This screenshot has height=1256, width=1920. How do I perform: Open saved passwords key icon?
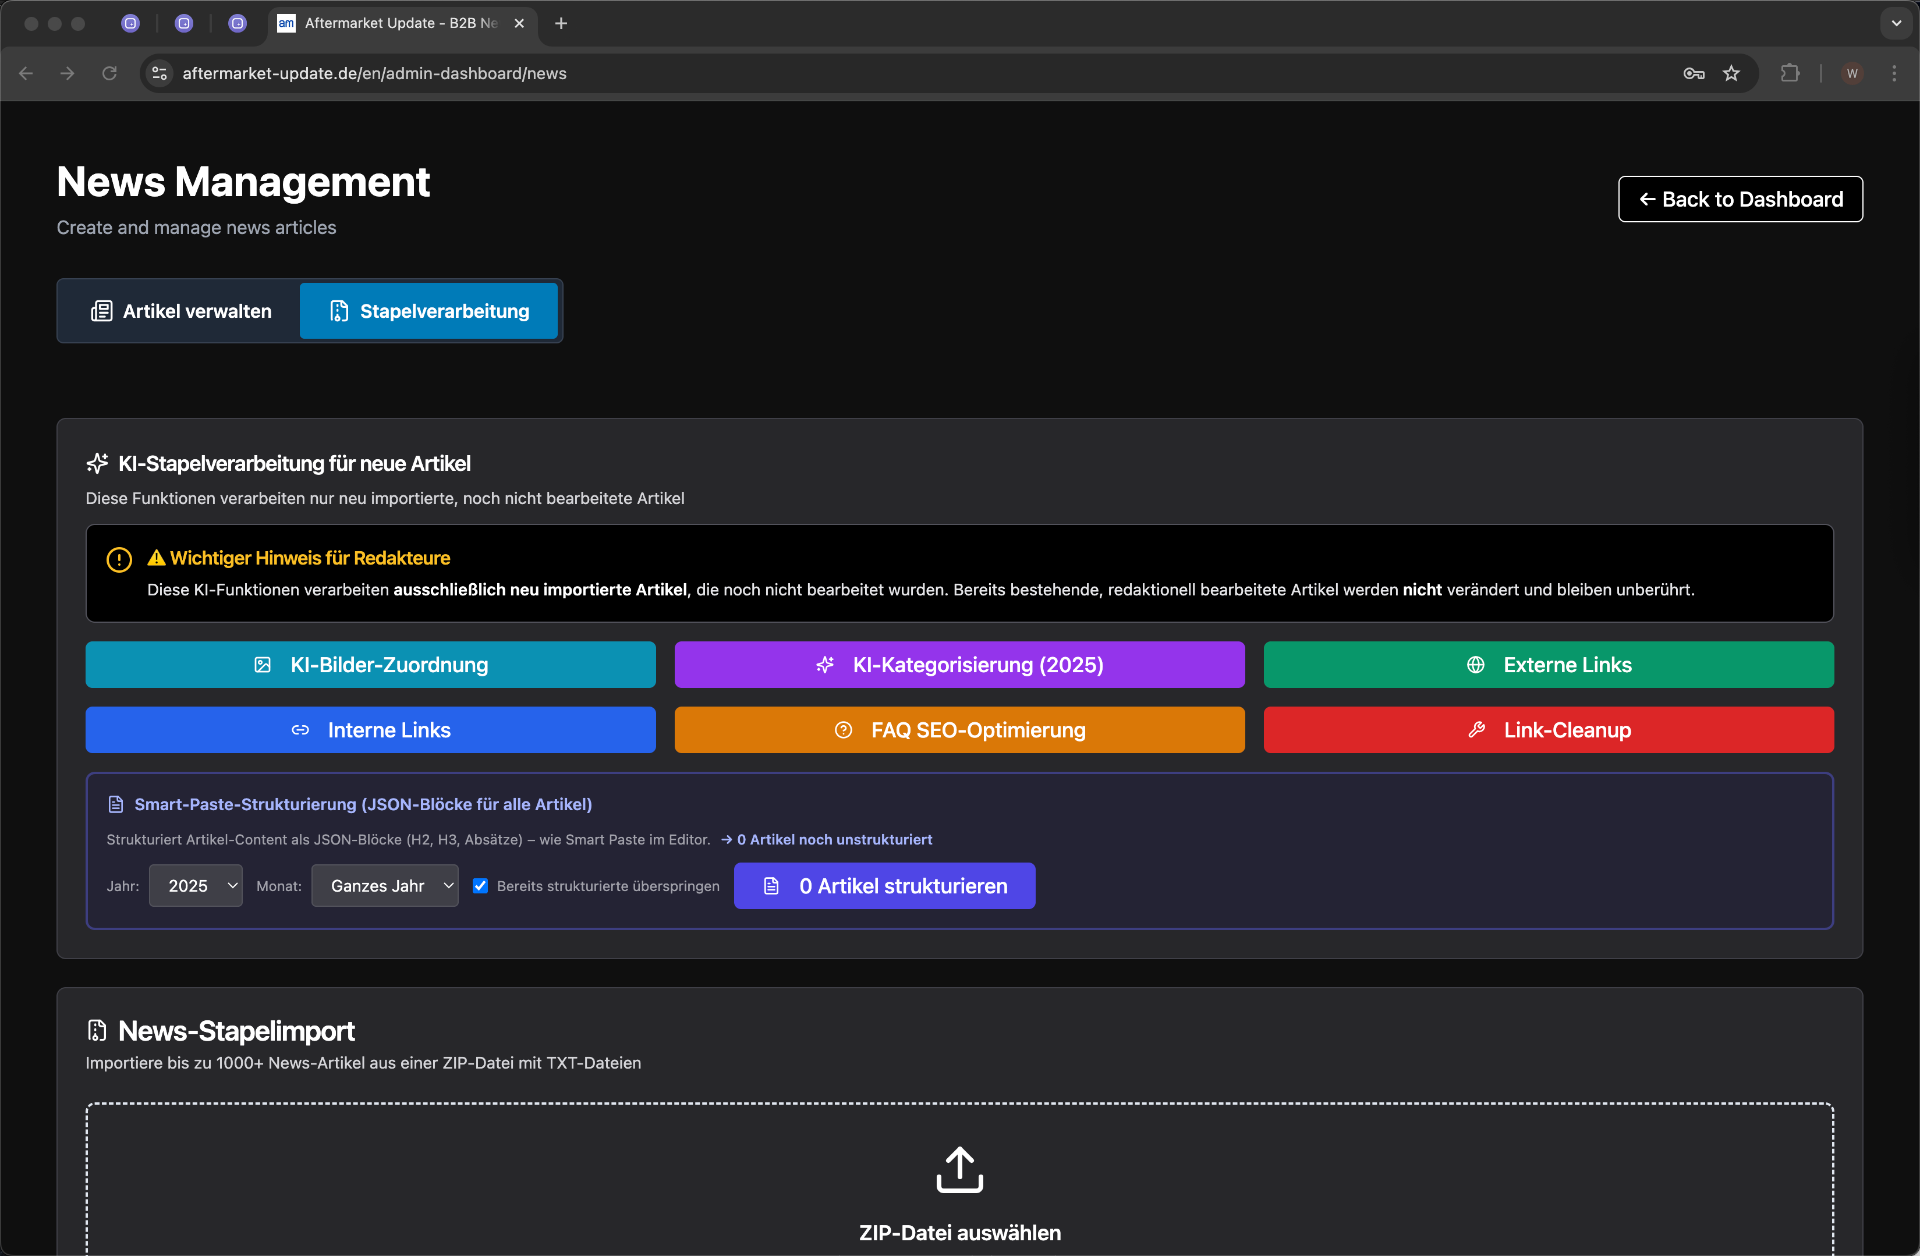pos(1693,73)
